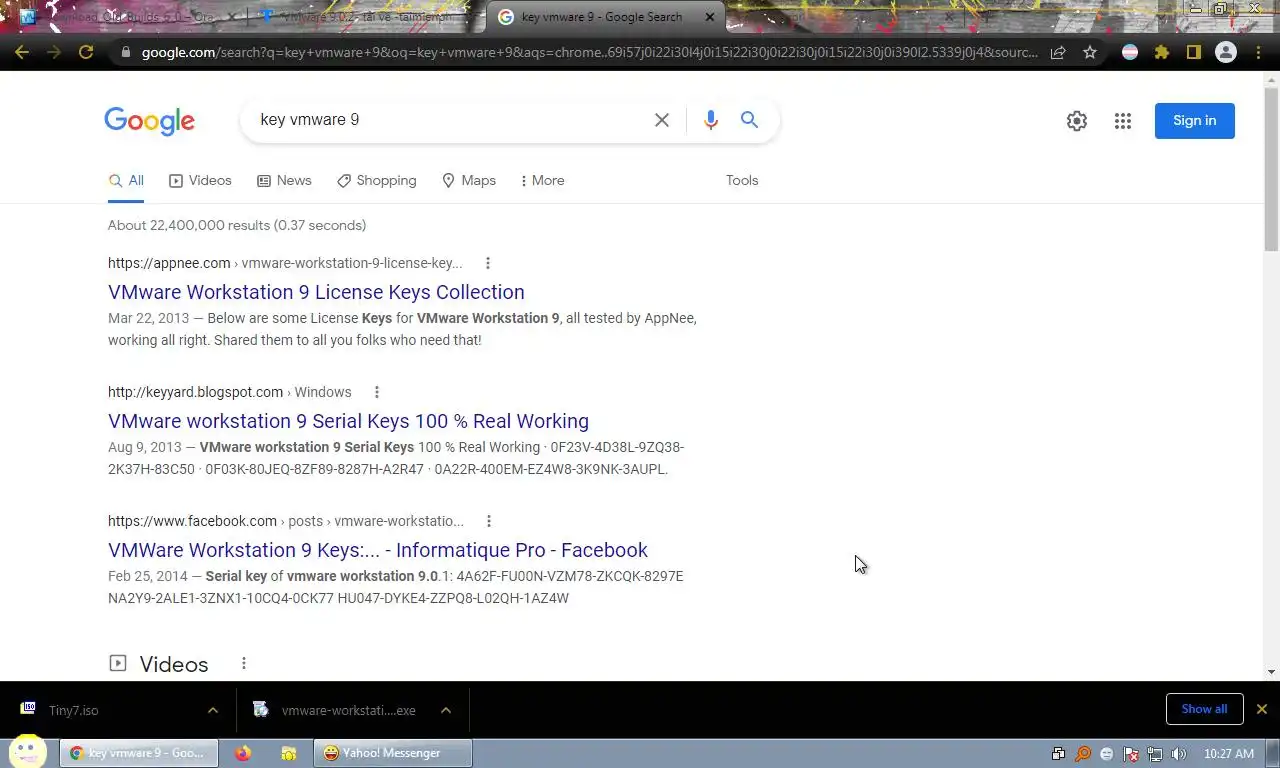
Task: Launch Firefox from the taskbar
Action: pyautogui.click(x=243, y=753)
